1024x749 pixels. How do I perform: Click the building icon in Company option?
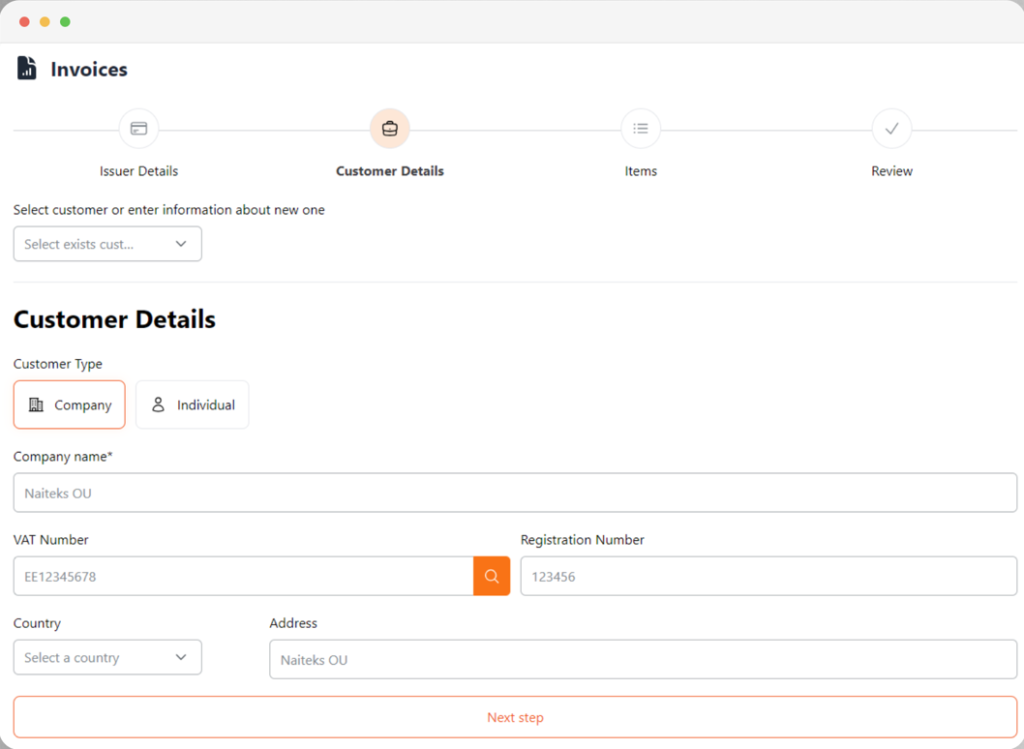pos(36,405)
